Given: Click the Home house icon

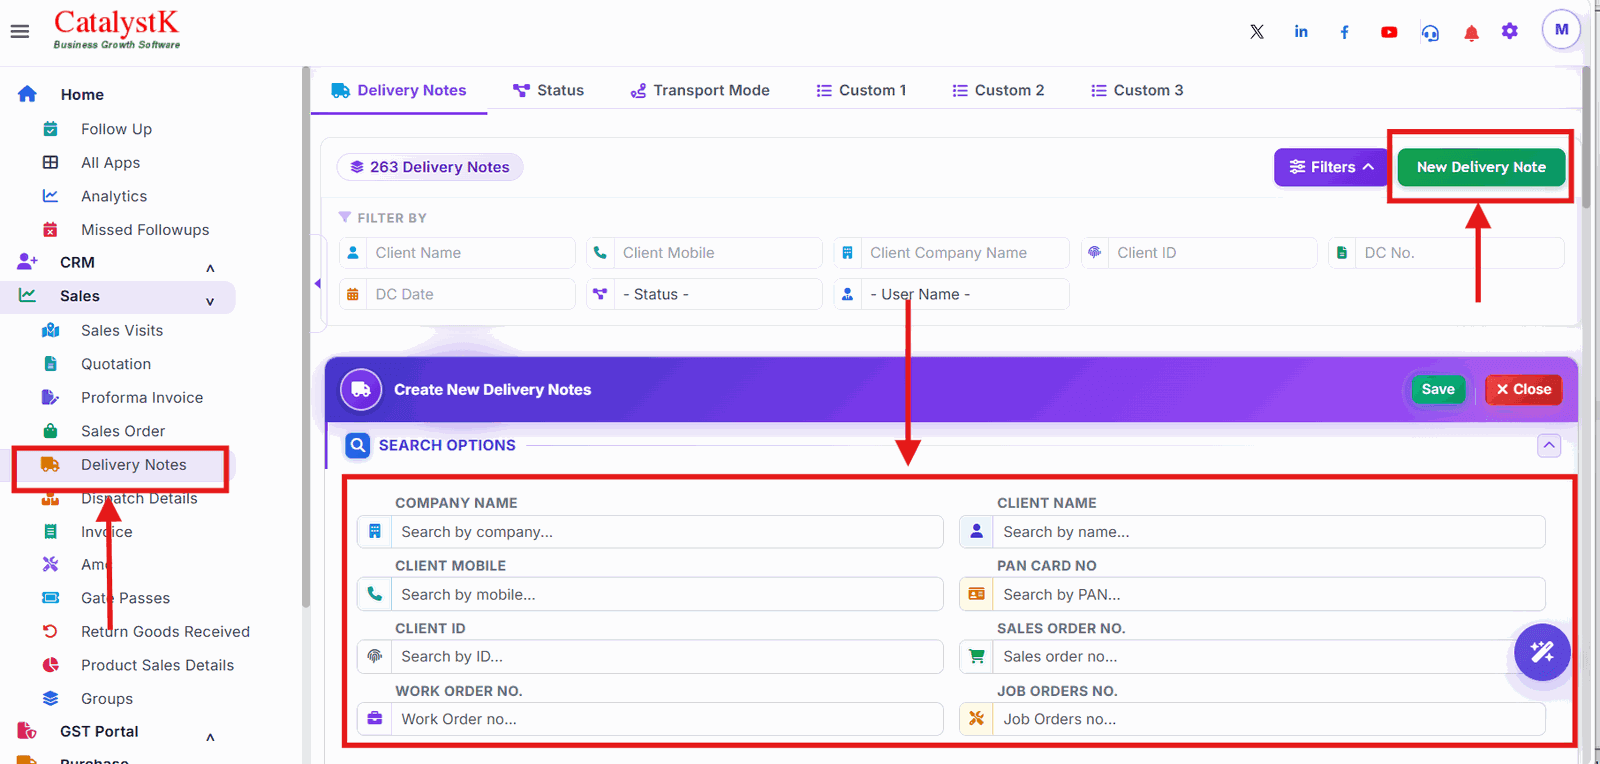Looking at the screenshot, I should point(27,94).
